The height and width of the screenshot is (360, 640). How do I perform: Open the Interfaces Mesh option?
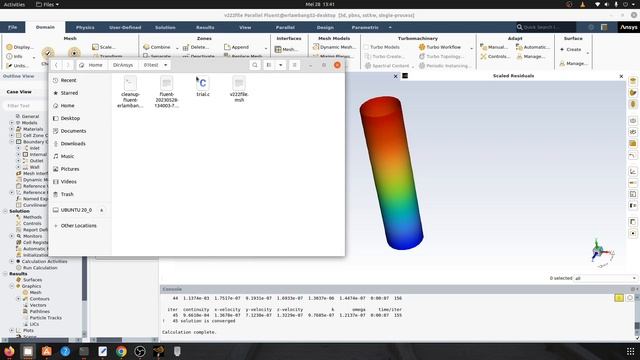tap(286, 49)
